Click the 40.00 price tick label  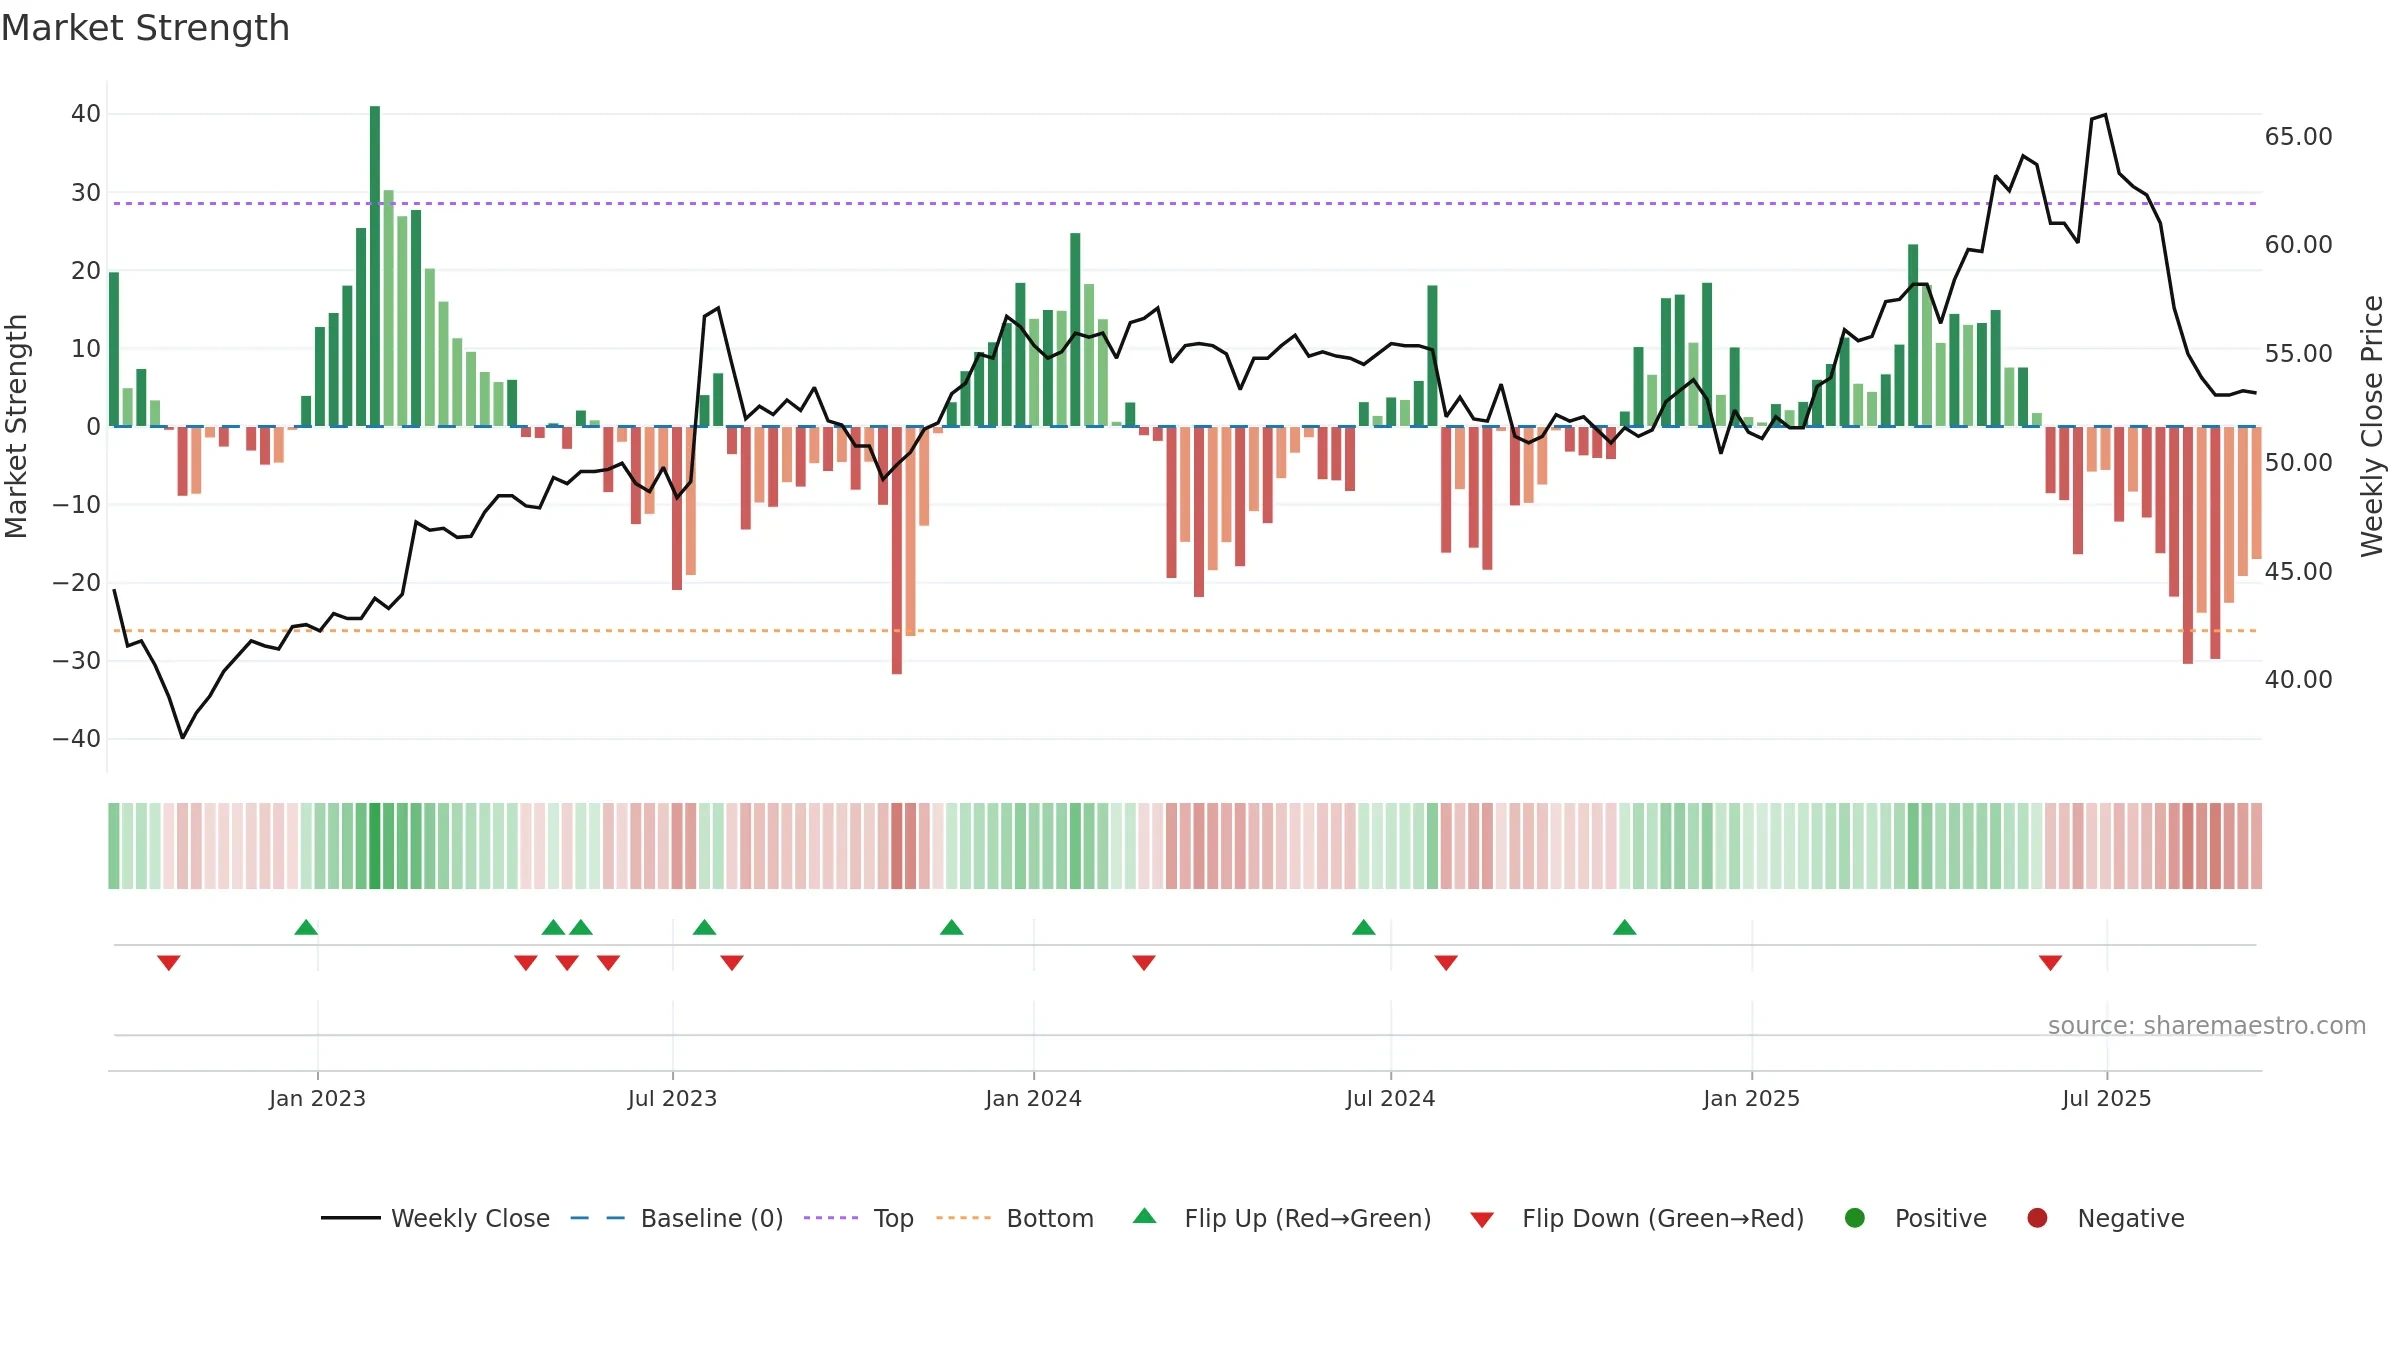pos(2298,679)
